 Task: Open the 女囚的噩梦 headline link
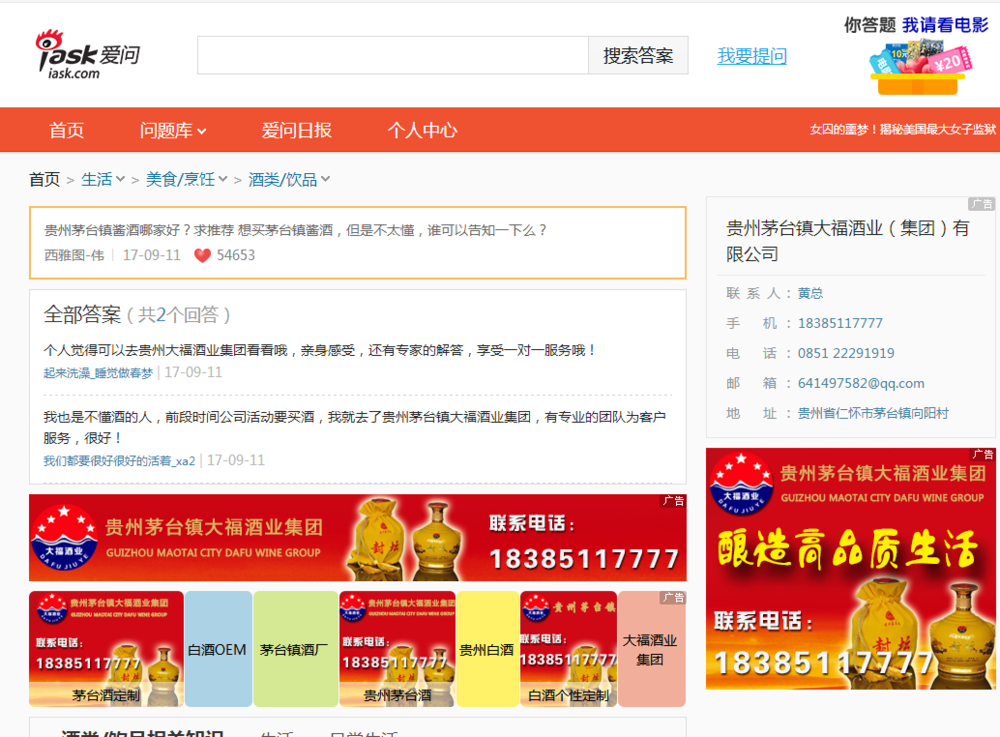[x=902, y=129]
